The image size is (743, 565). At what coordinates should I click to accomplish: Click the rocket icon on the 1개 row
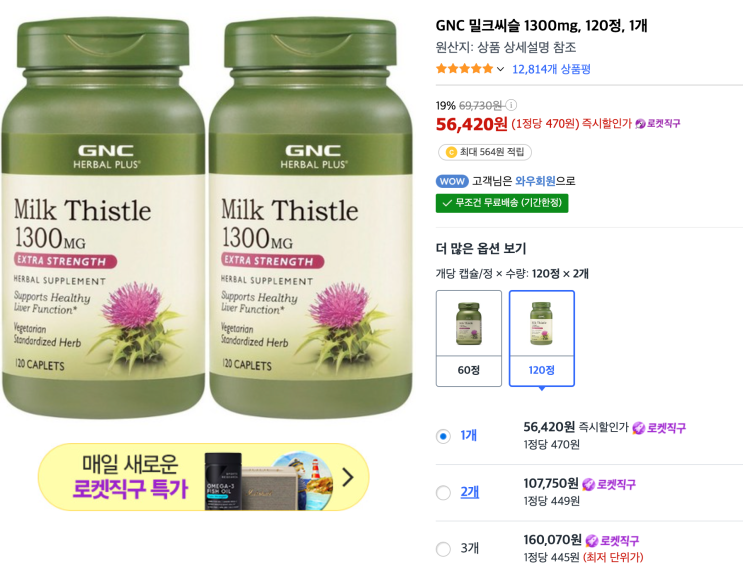(639, 428)
